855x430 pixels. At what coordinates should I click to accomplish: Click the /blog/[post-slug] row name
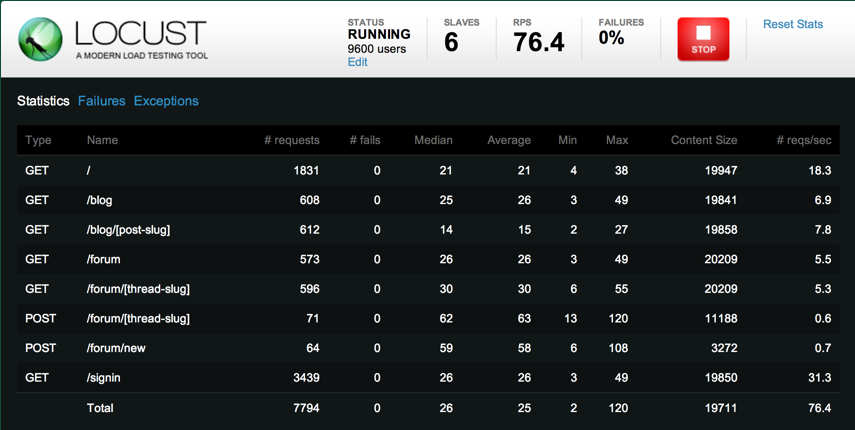click(x=128, y=230)
